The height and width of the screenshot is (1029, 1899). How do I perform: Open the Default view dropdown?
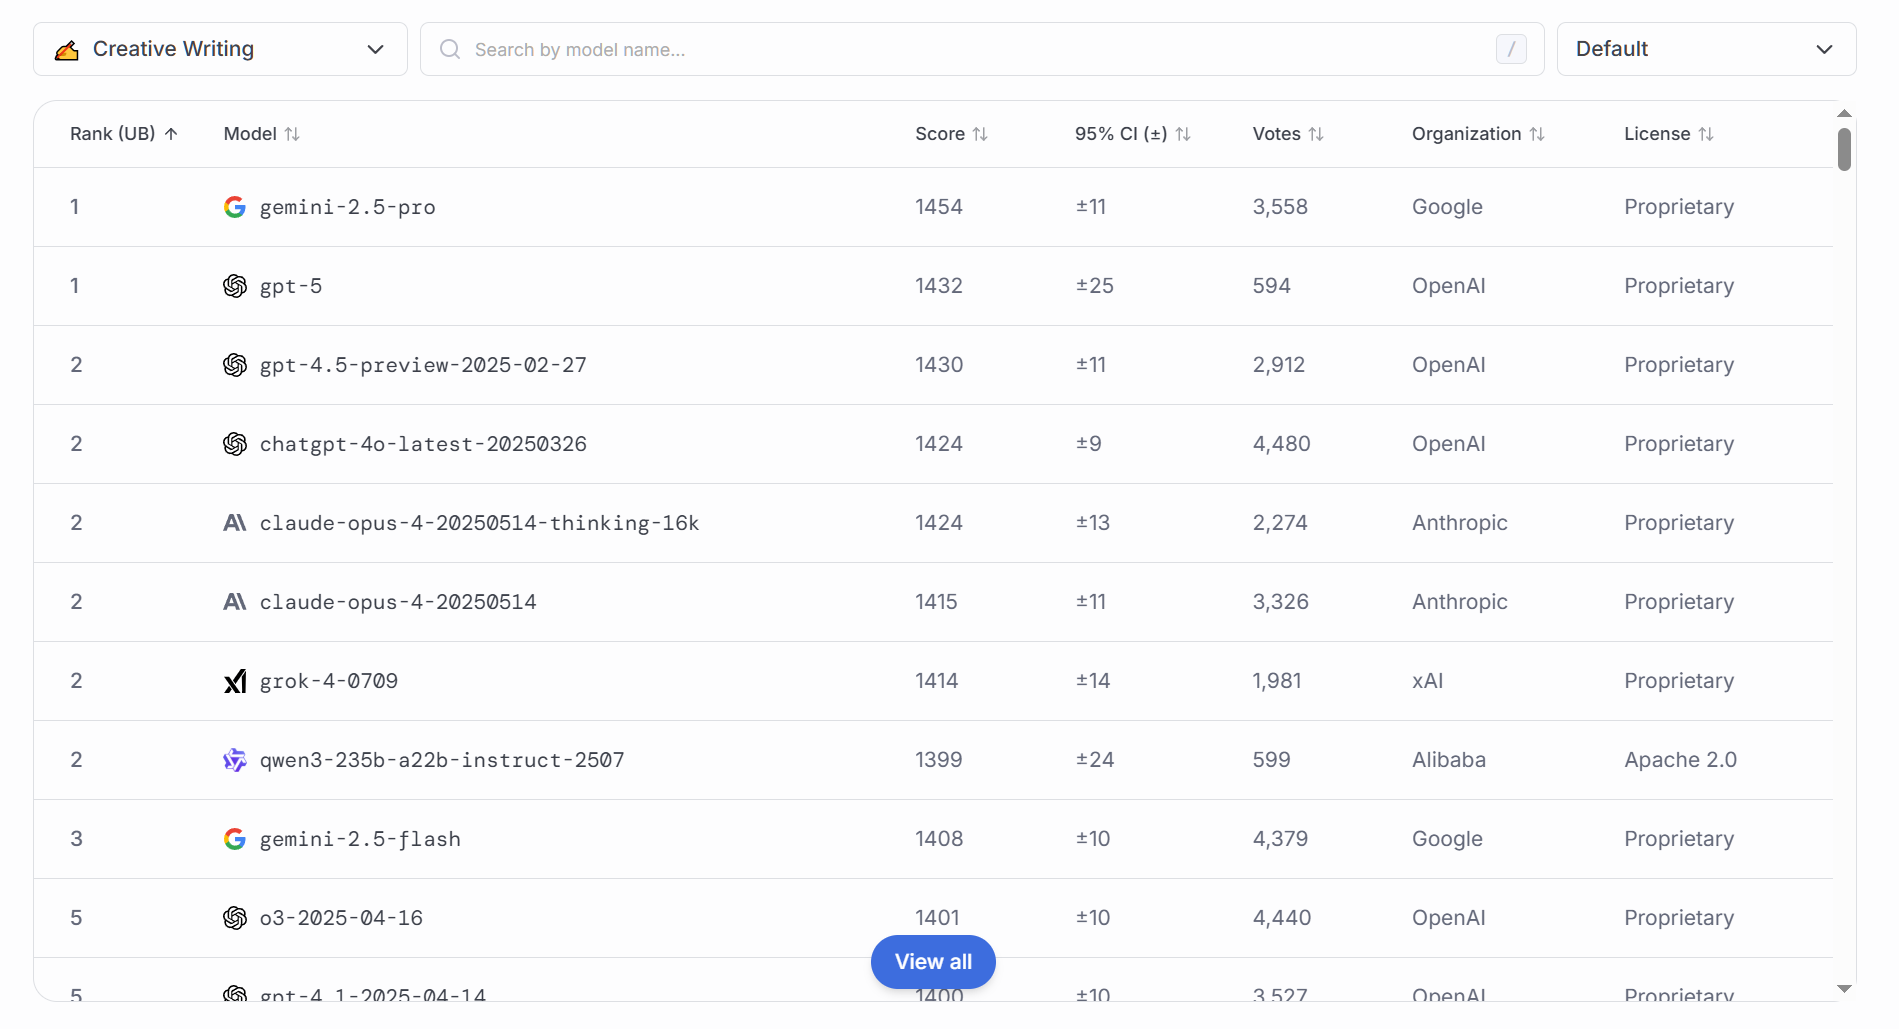pos(1706,49)
